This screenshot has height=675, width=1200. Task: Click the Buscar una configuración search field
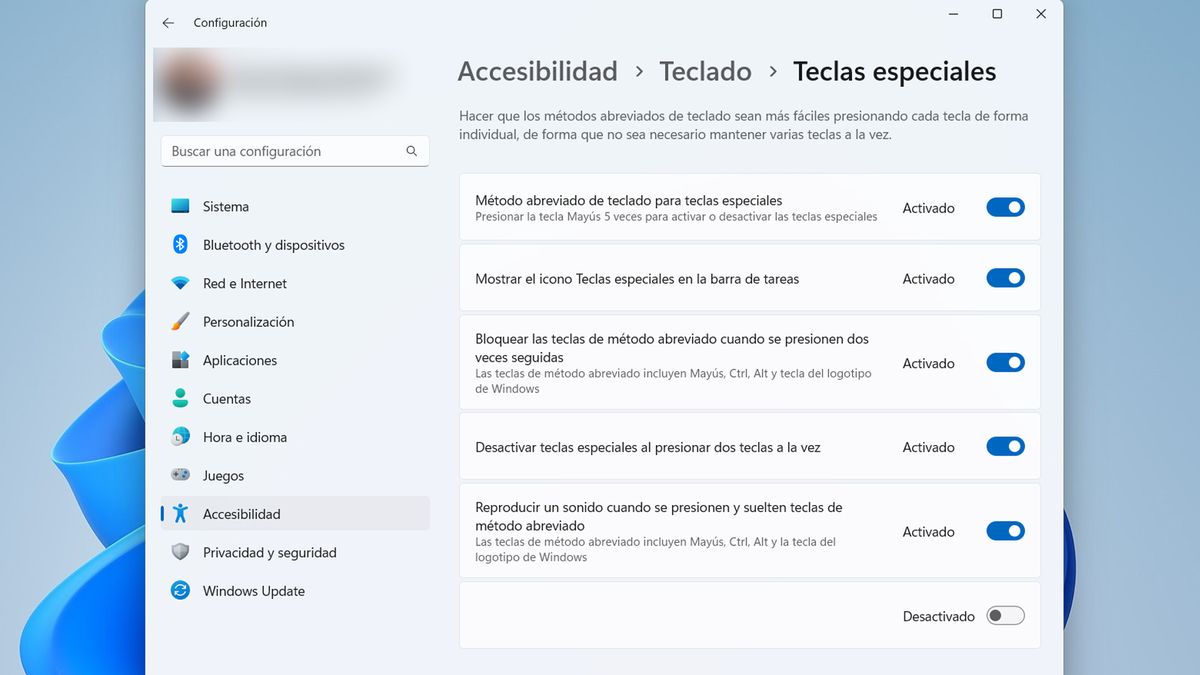[x=295, y=150]
